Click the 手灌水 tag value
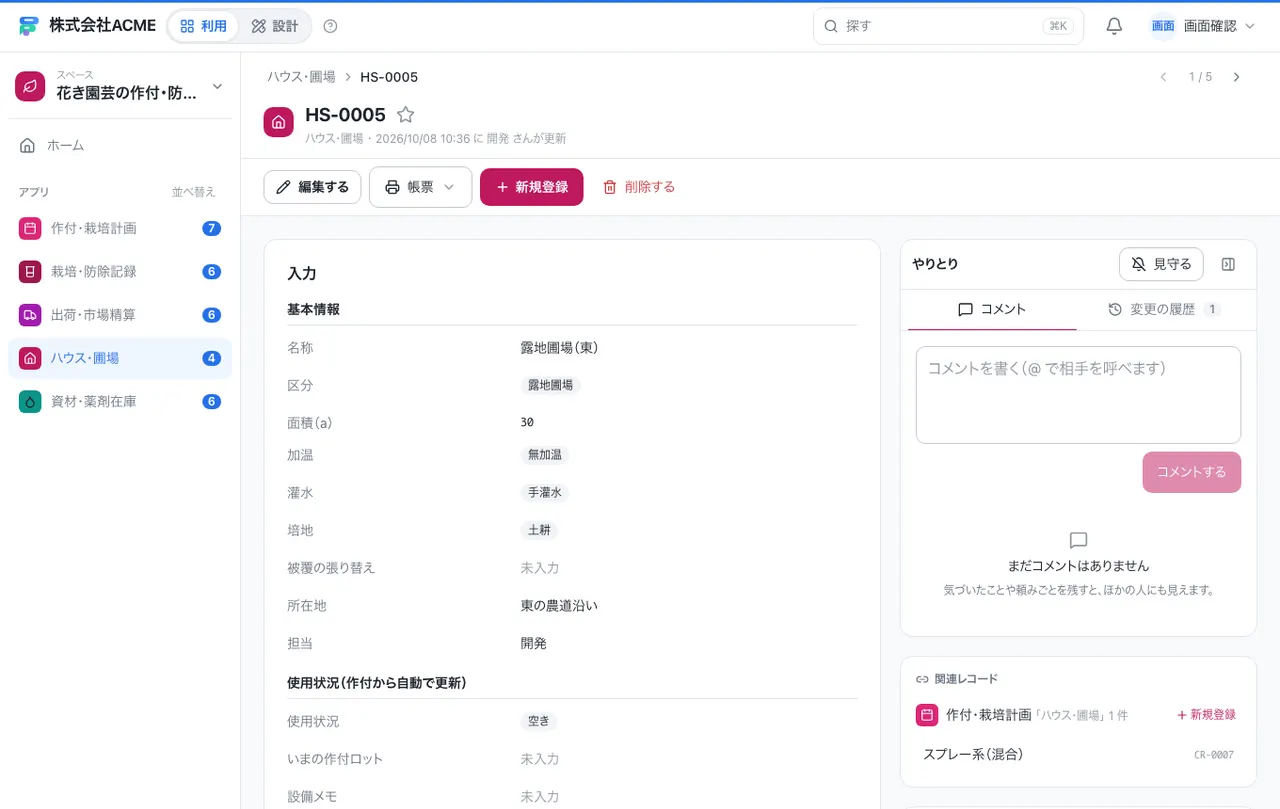 [x=545, y=493]
